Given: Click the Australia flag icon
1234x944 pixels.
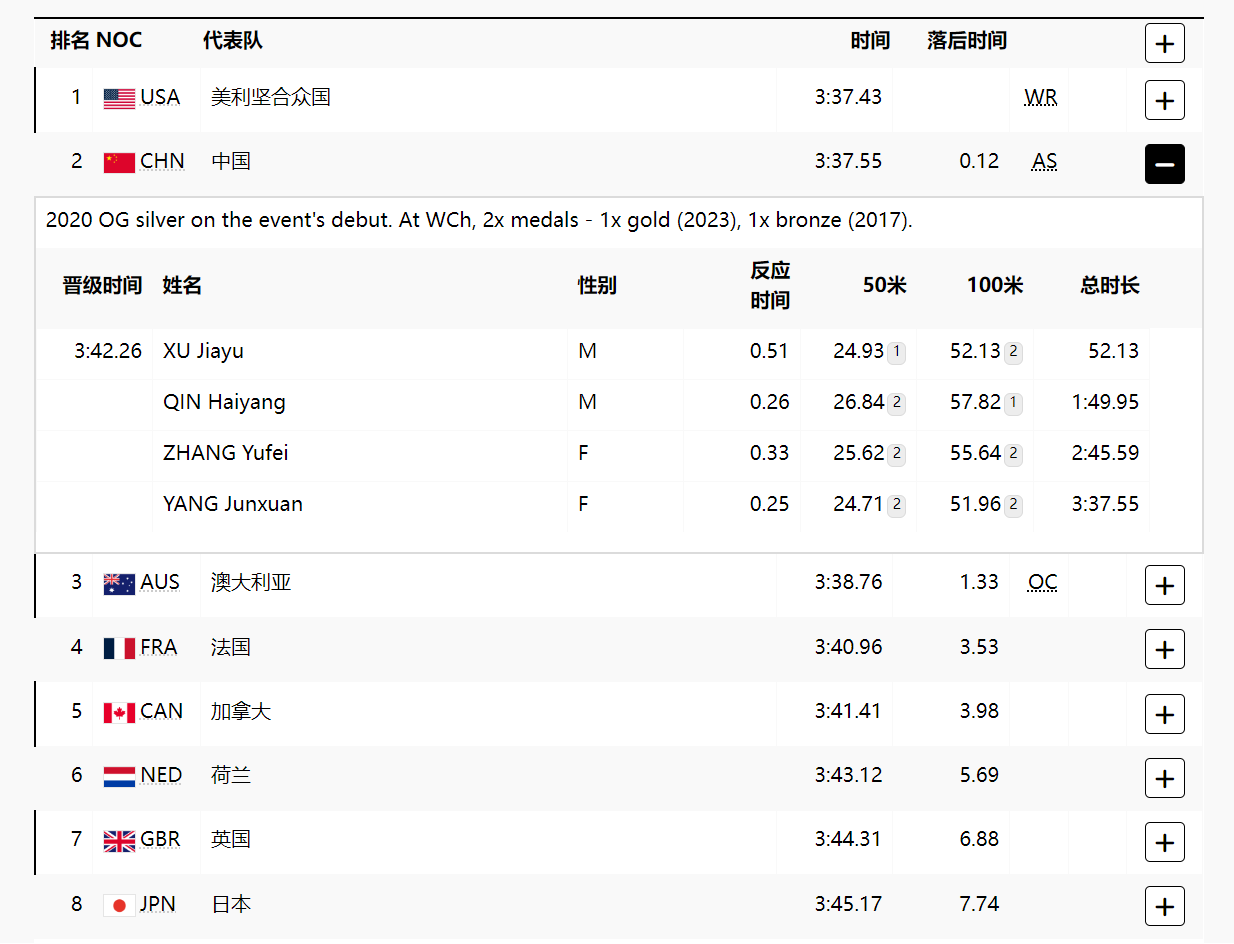Looking at the screenshot, I should [x=118, y=582].
